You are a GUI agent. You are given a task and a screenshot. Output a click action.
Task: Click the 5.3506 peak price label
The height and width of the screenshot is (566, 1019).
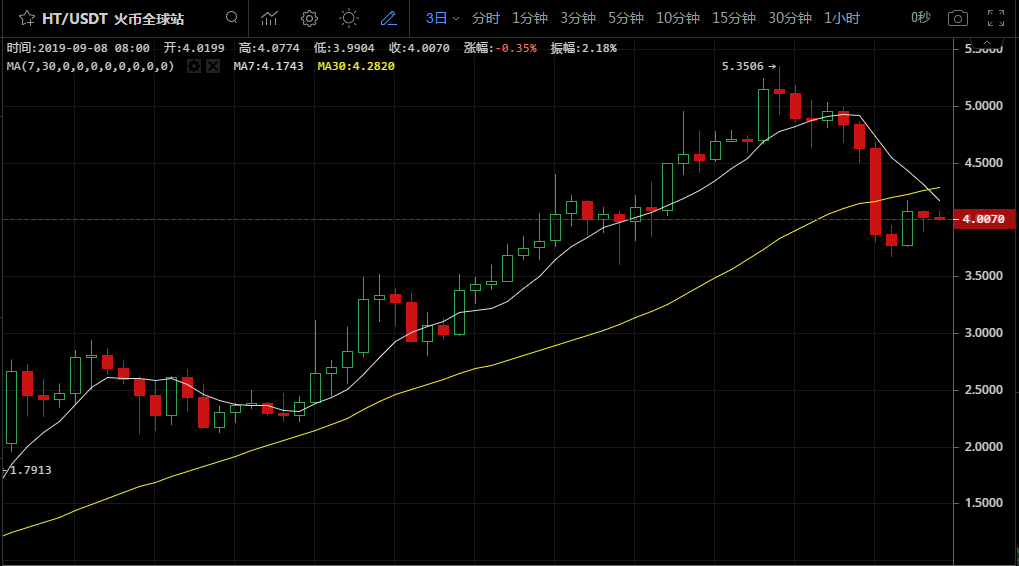[742, 66]
